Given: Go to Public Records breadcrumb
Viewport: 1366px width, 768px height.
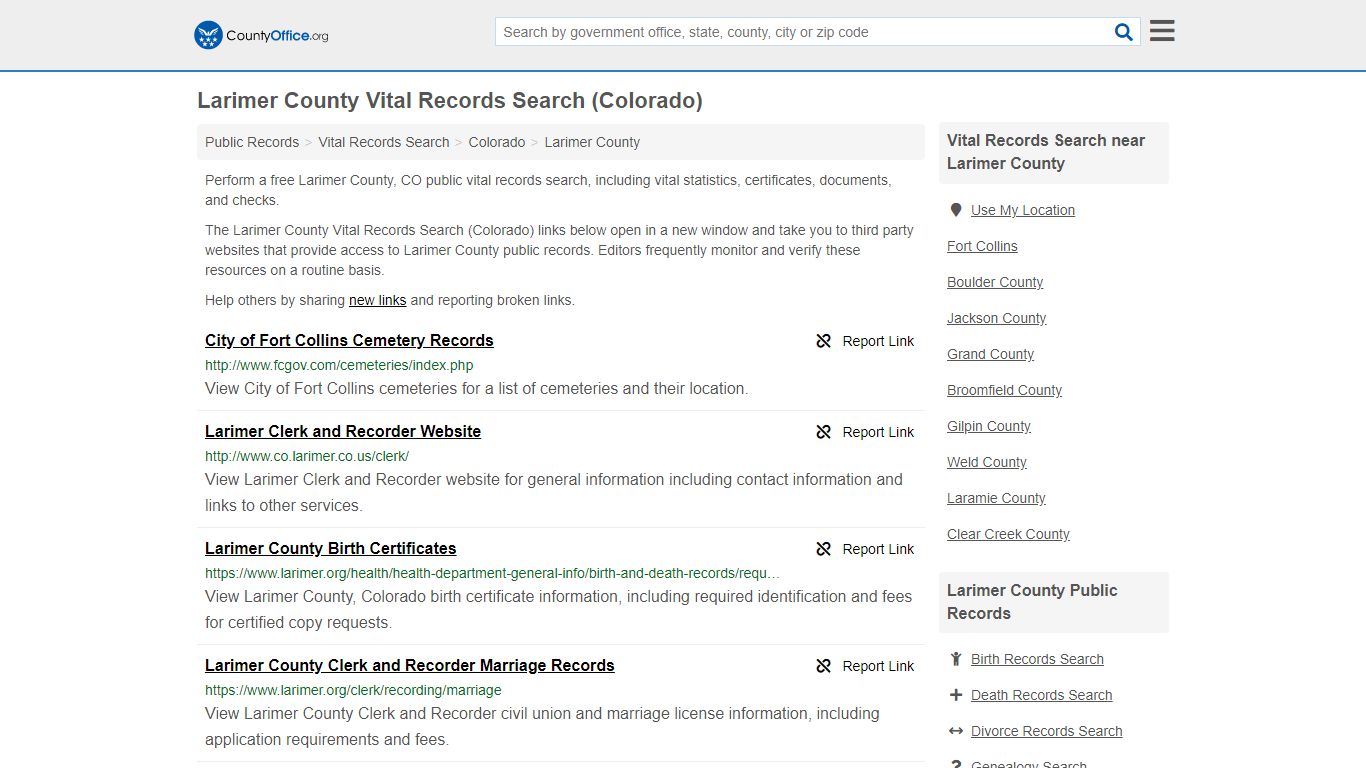Looking at the screenshot, I should click(x=252, y=142).
